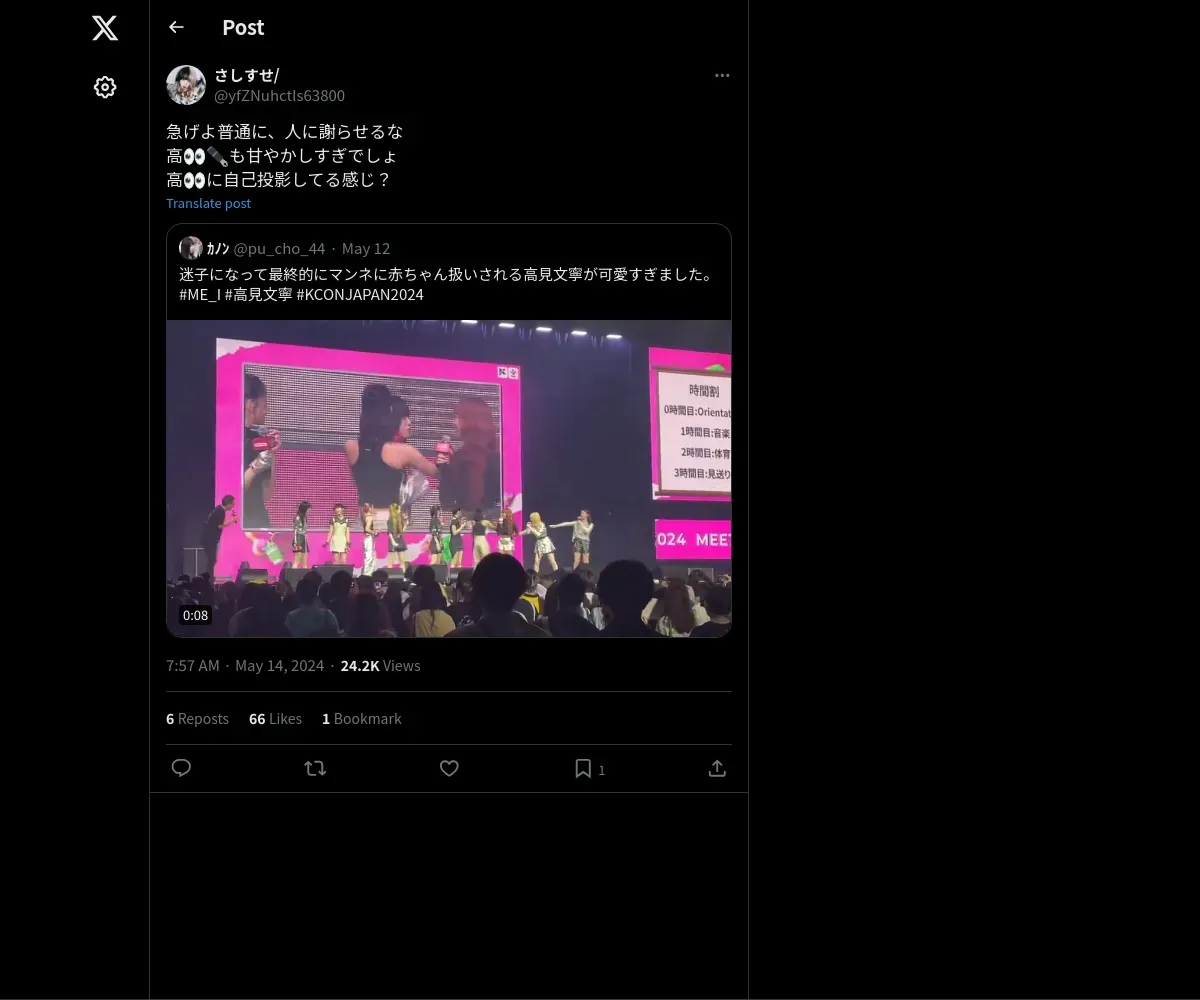
Task: Click the author's profile avatar
Action: pos(186,85)
